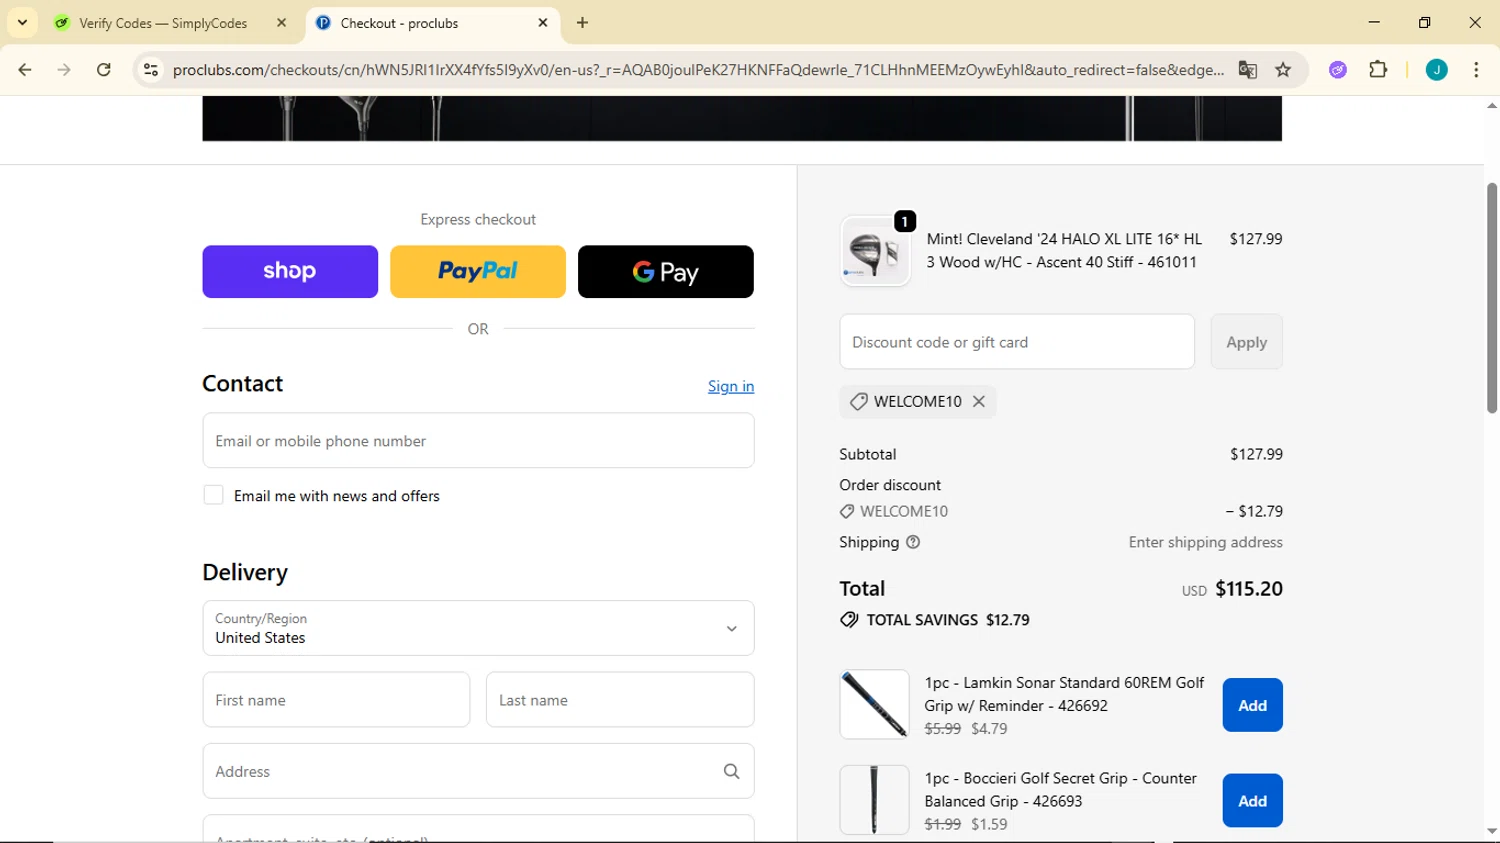The image size is (1500, 843).
Task: Click the Sign in link
Action: pos(731,386)
